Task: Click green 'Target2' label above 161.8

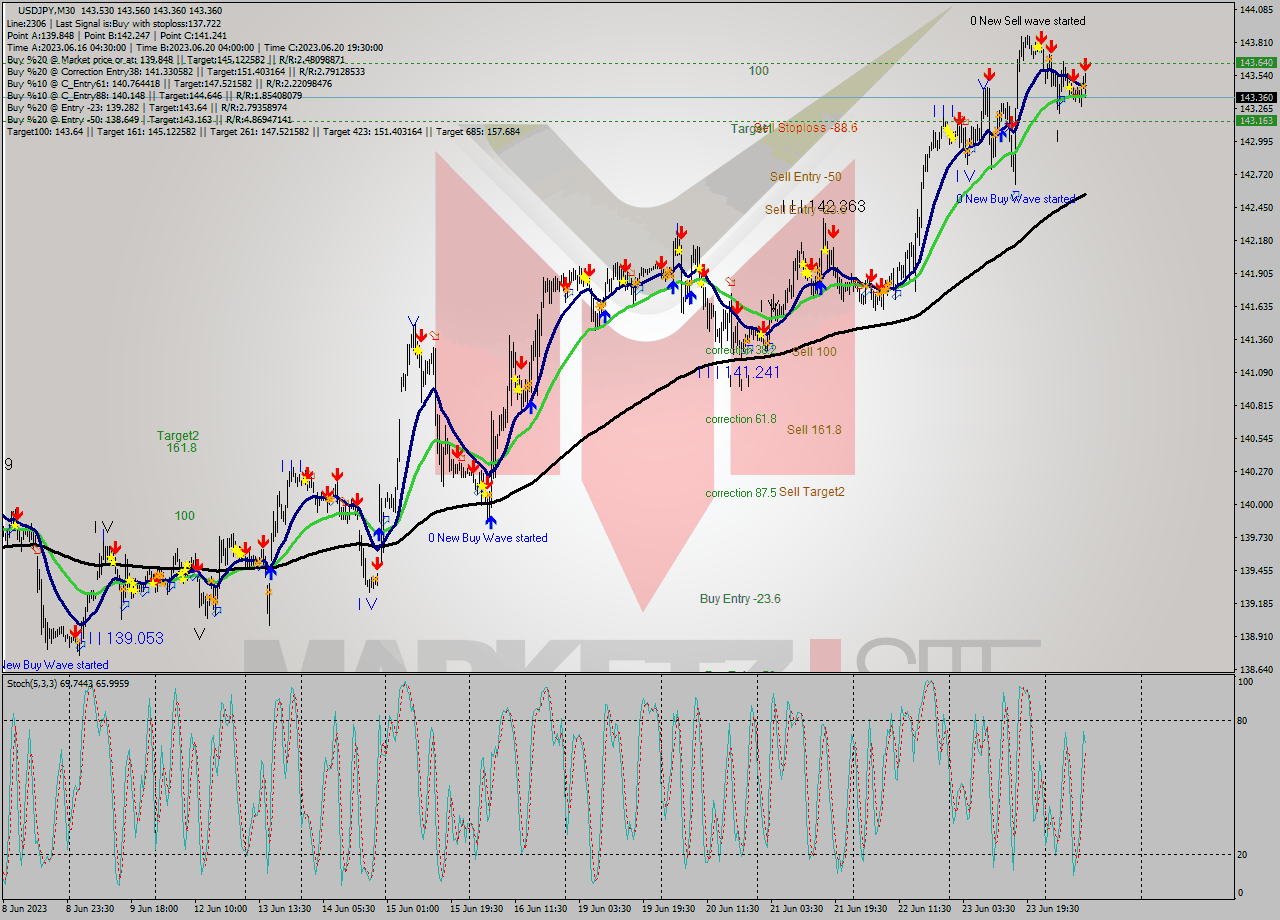Action: [x=178, y=436]
